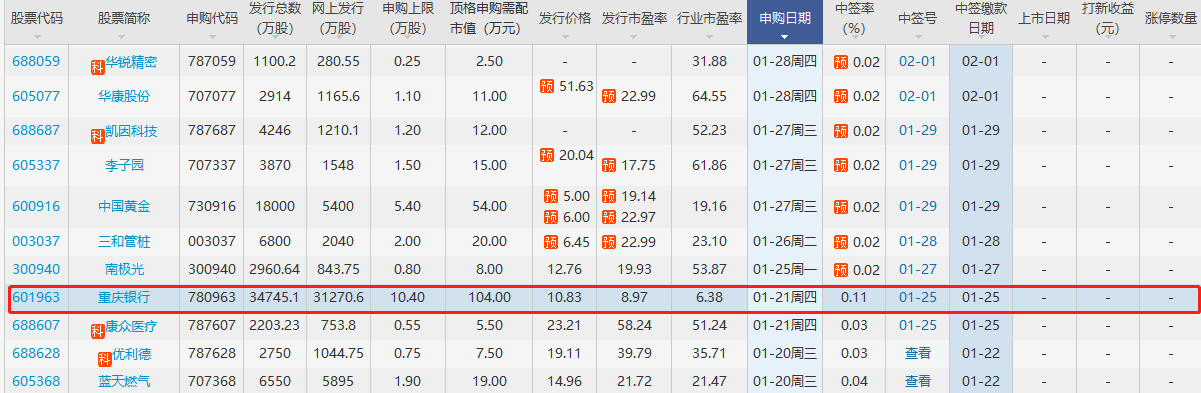Click the 科 badge beside 凯因科技
The width and height of the screenshot is (1201, 393).
pyautogui.click(x=98, y=135)
